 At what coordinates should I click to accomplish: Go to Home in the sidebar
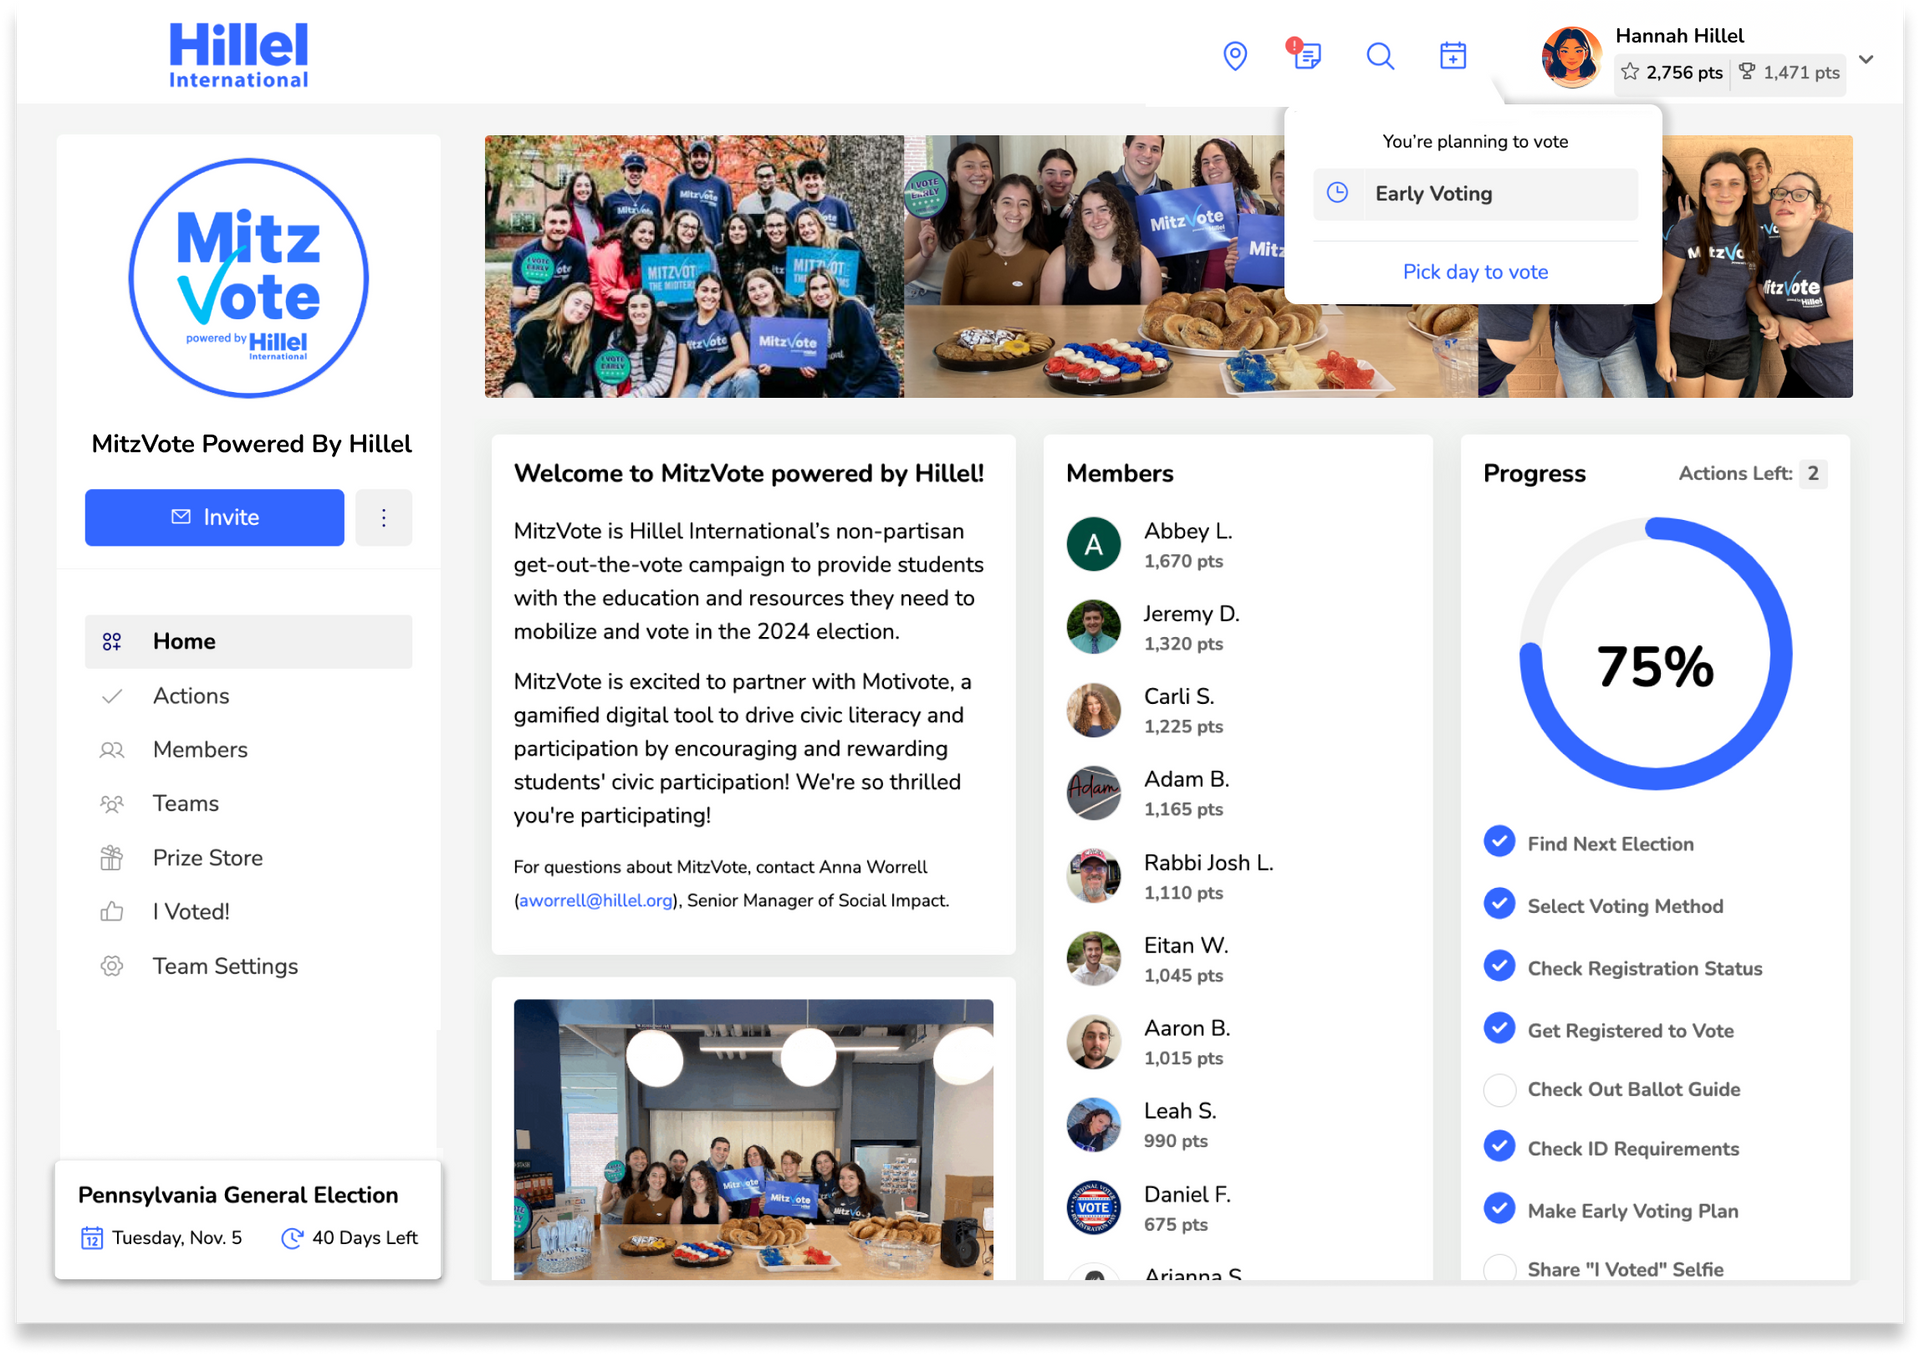[248, 641]
